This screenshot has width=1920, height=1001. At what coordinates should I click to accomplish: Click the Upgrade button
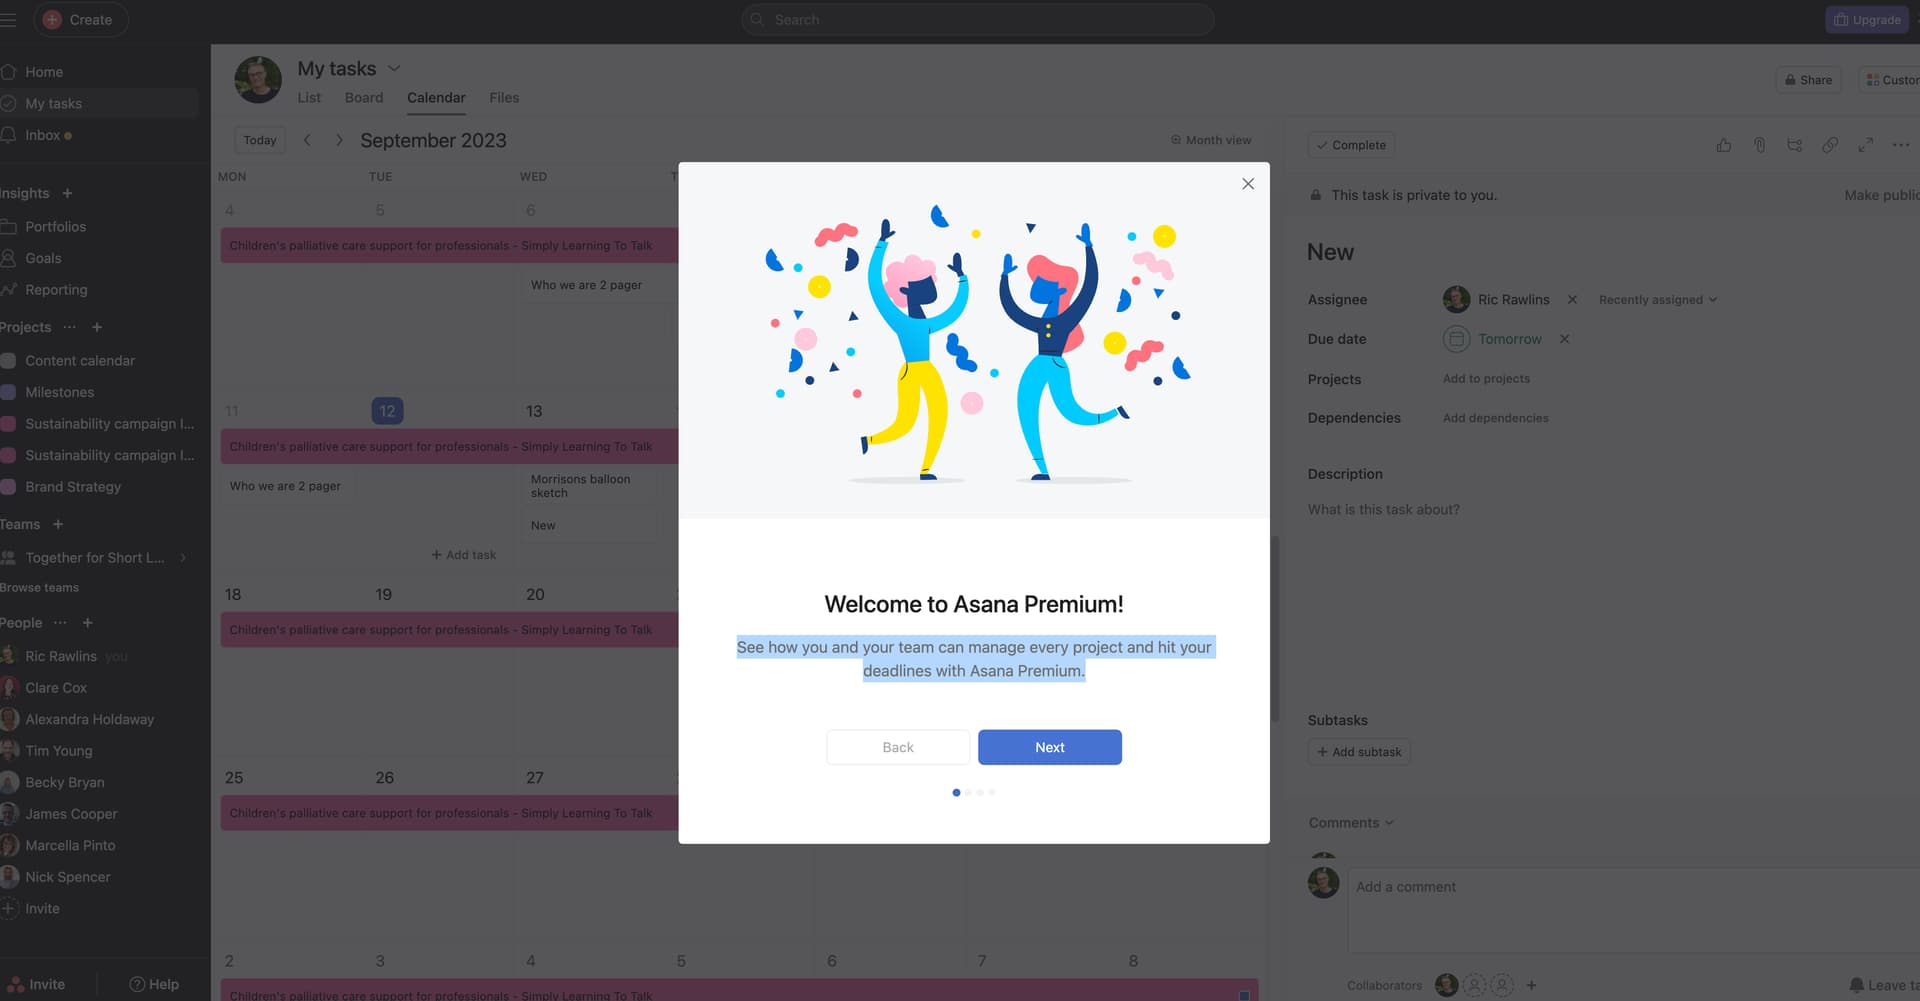pyautogui.click(x=1867, y=20)
